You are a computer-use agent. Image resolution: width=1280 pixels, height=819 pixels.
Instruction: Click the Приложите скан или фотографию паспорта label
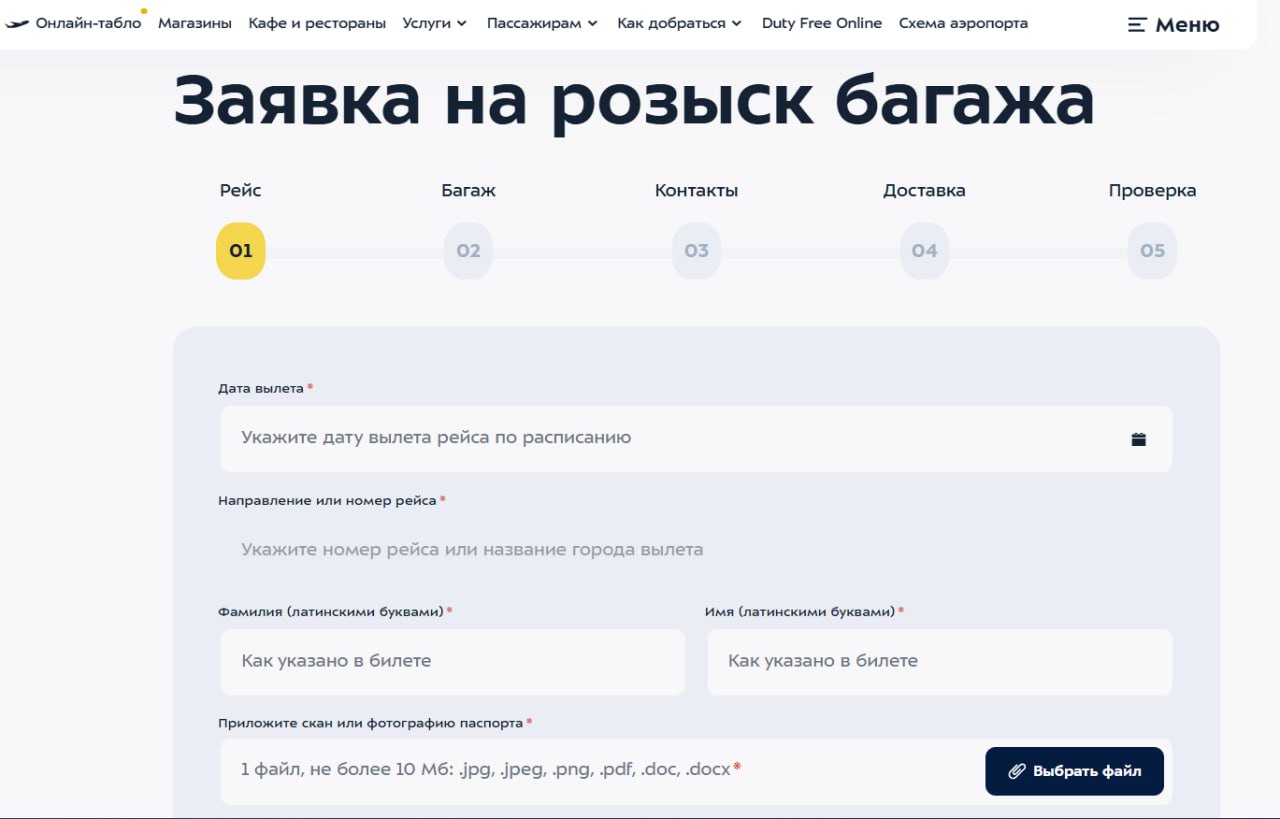click(x=370, y=722)
